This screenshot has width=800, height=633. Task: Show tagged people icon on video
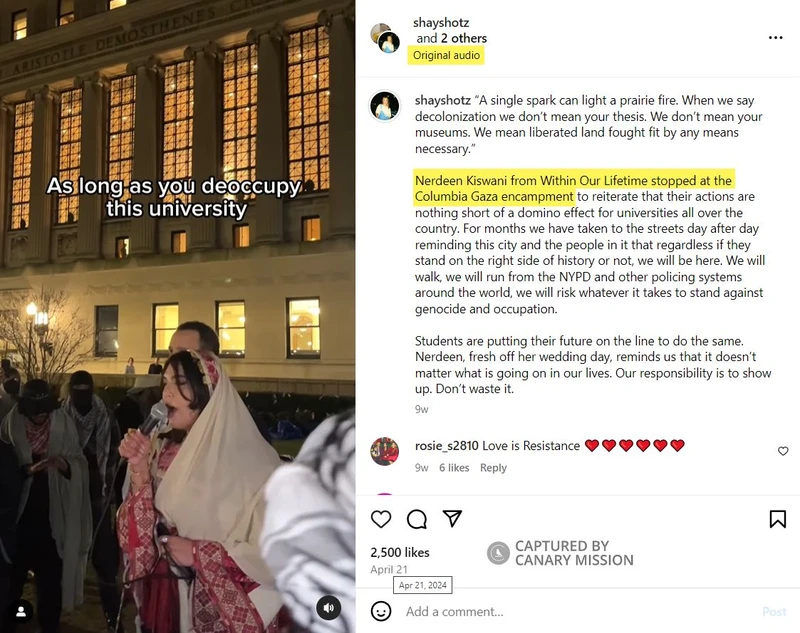point(21,612)
